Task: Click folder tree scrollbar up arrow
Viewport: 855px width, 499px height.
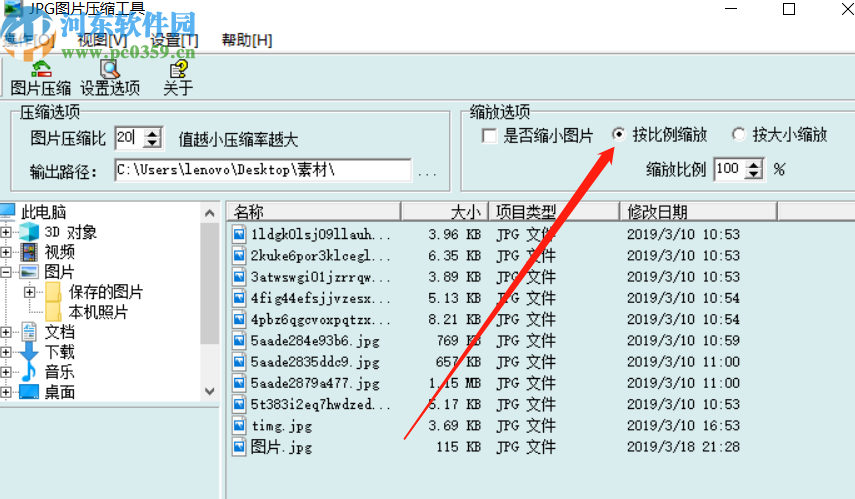Action: 209,213
